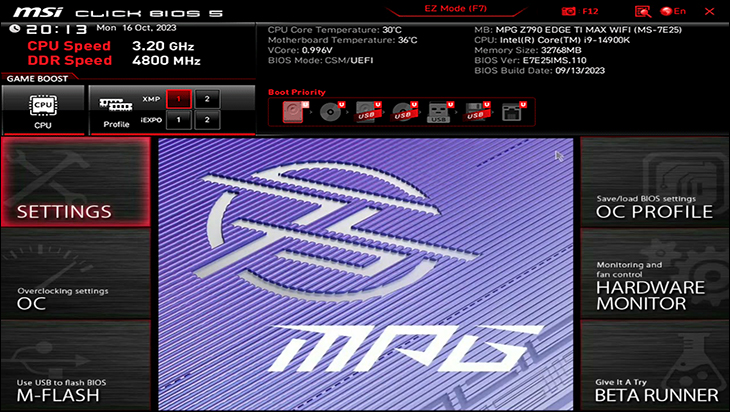730x412 pixels.
Task: Select the network boot device icon
Action: [514, 112]
